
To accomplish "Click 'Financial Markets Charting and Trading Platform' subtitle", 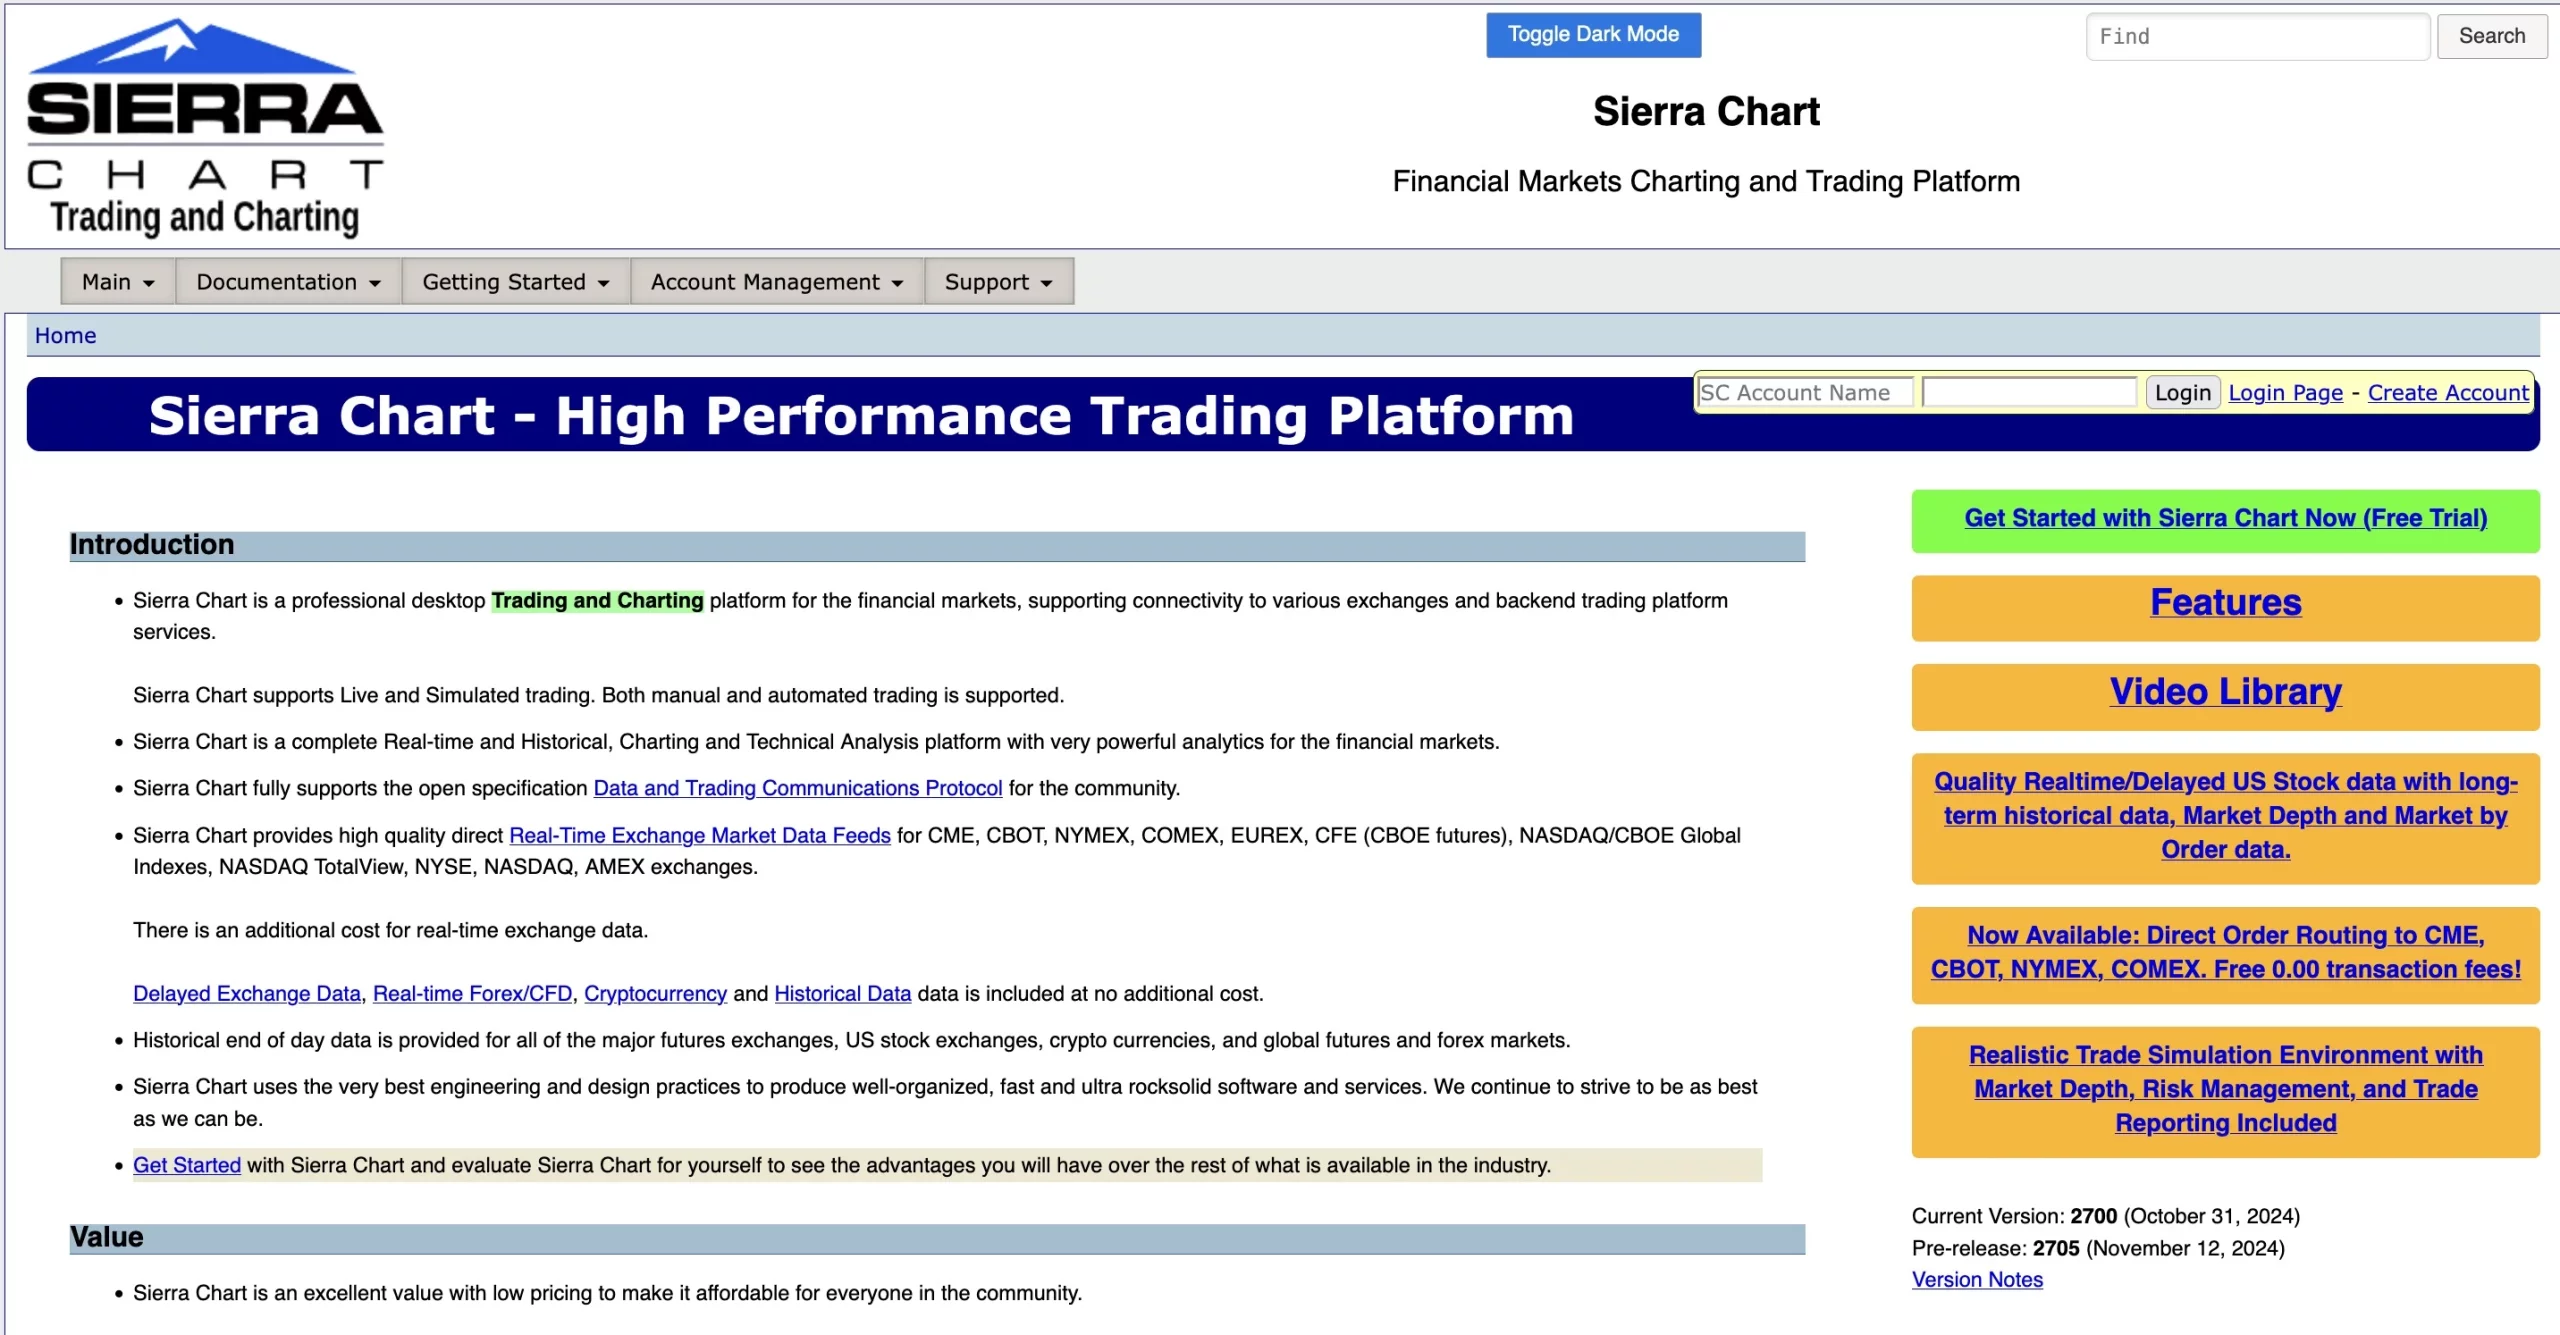I will (1706, 182).
